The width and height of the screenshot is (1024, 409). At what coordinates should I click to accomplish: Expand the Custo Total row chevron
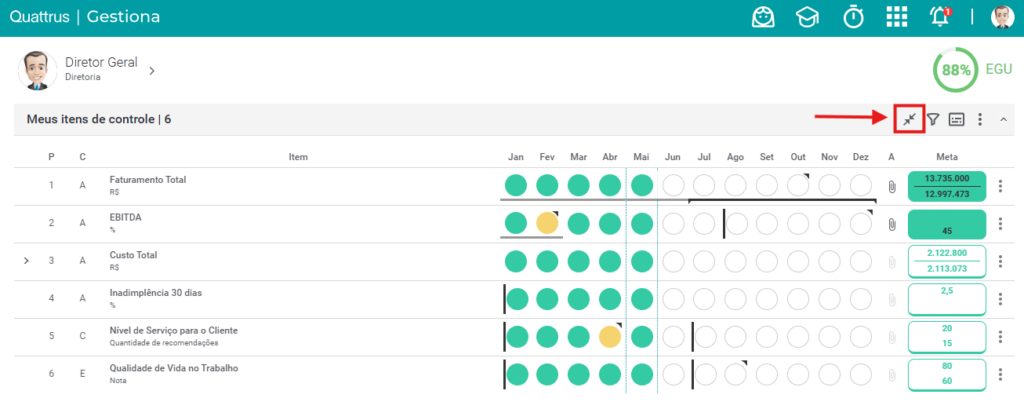coord(26,261)
